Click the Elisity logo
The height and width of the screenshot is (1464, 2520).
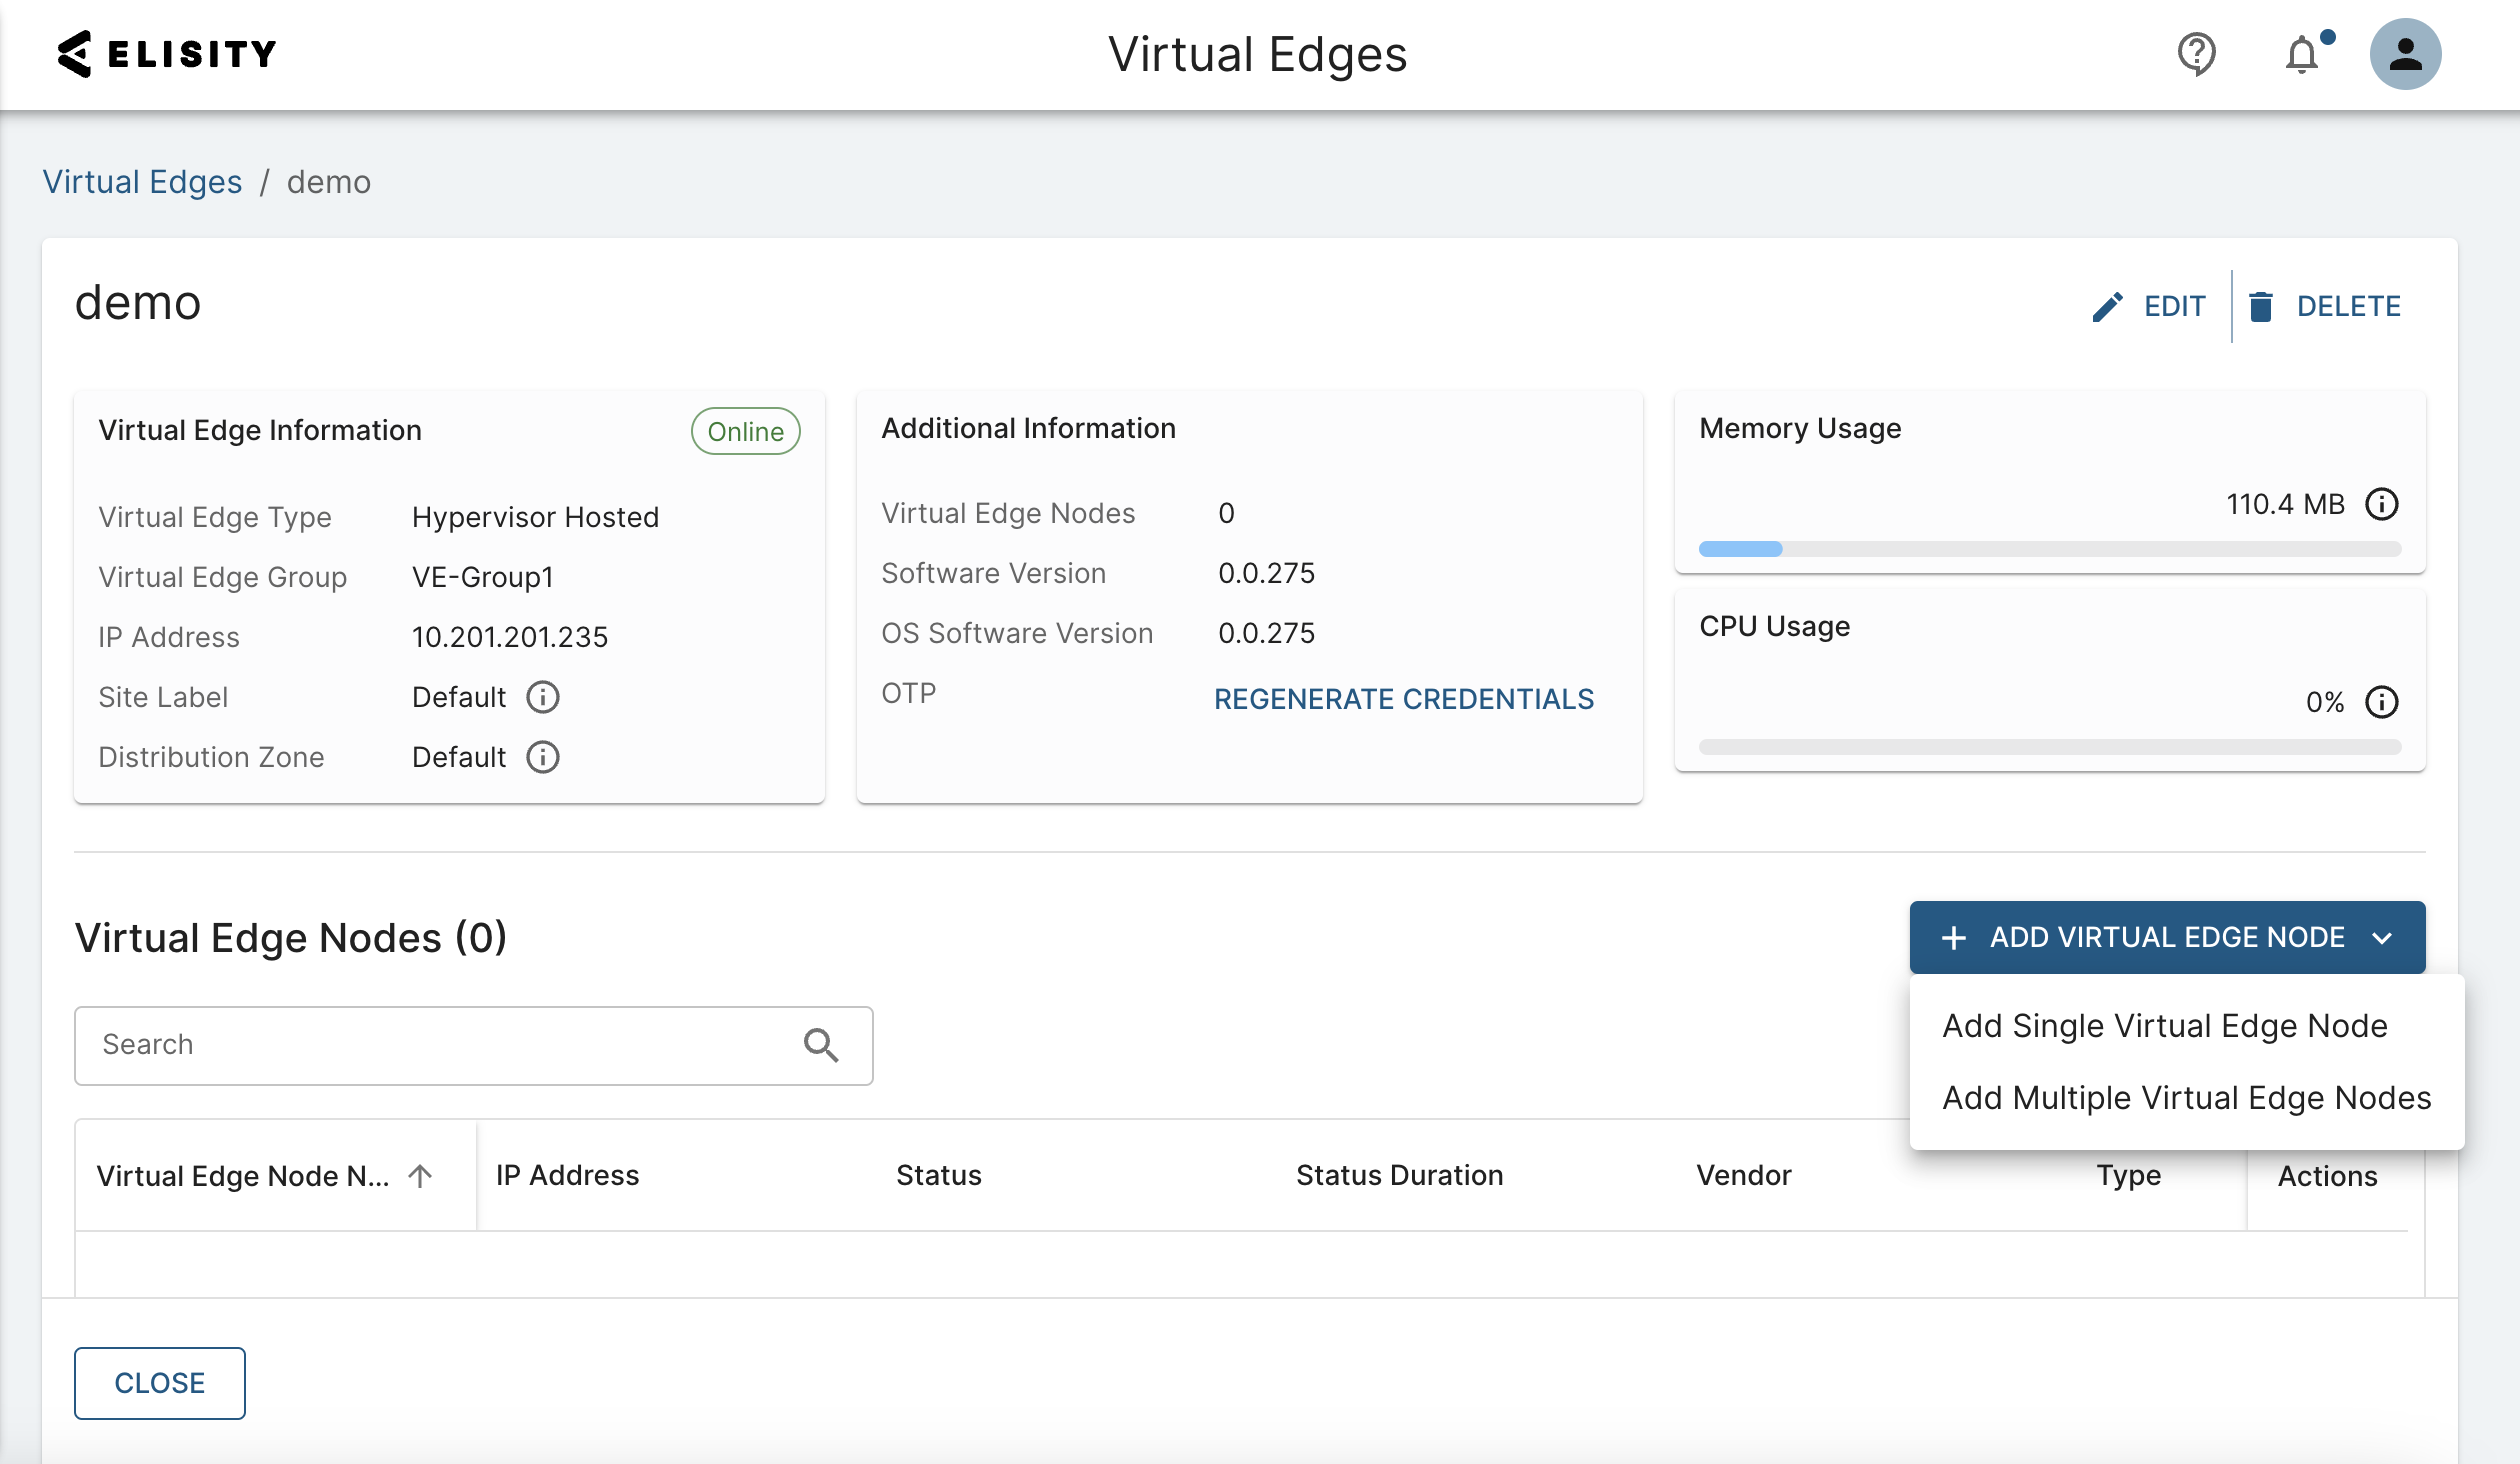coord(167,54)
